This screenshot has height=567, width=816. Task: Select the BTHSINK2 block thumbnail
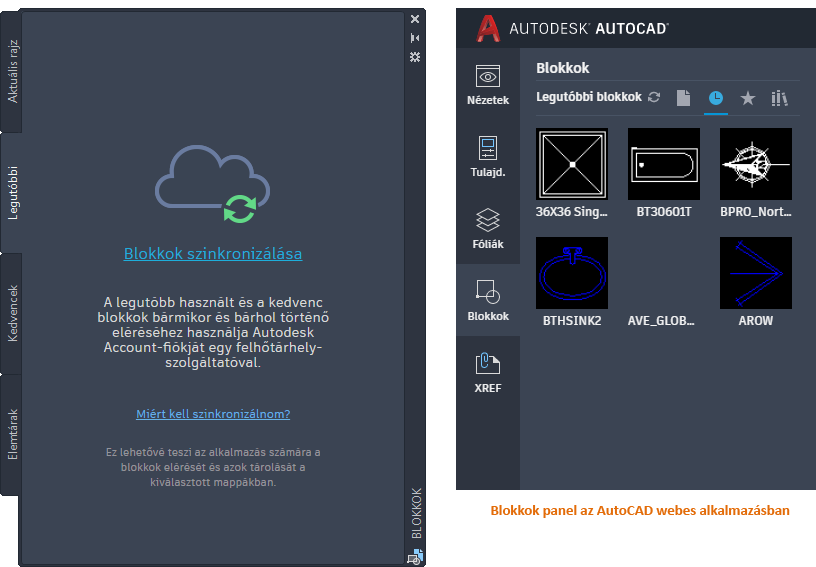pos(572,273)
